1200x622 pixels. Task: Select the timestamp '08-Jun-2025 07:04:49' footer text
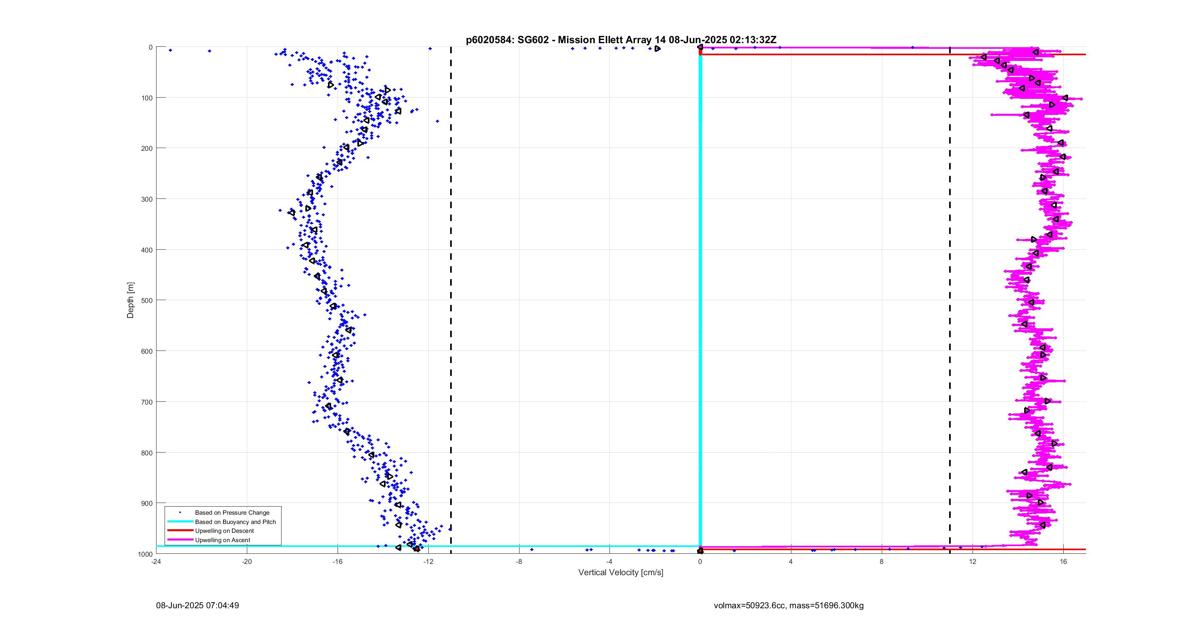tap(197, 605)
